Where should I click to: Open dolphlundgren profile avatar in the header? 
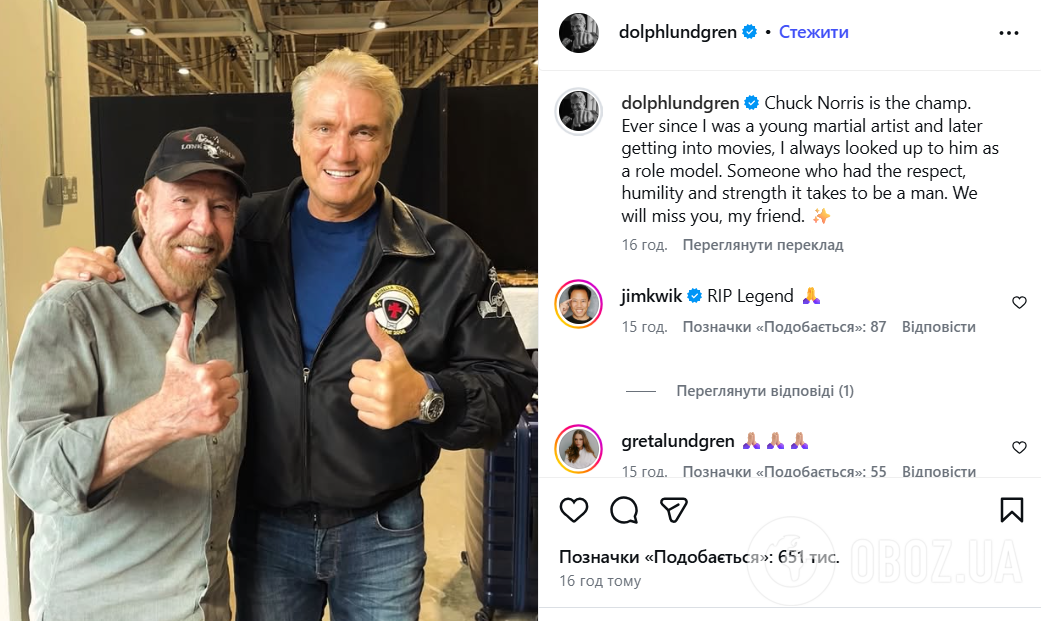pyautogui.click(x=579, y=33)
